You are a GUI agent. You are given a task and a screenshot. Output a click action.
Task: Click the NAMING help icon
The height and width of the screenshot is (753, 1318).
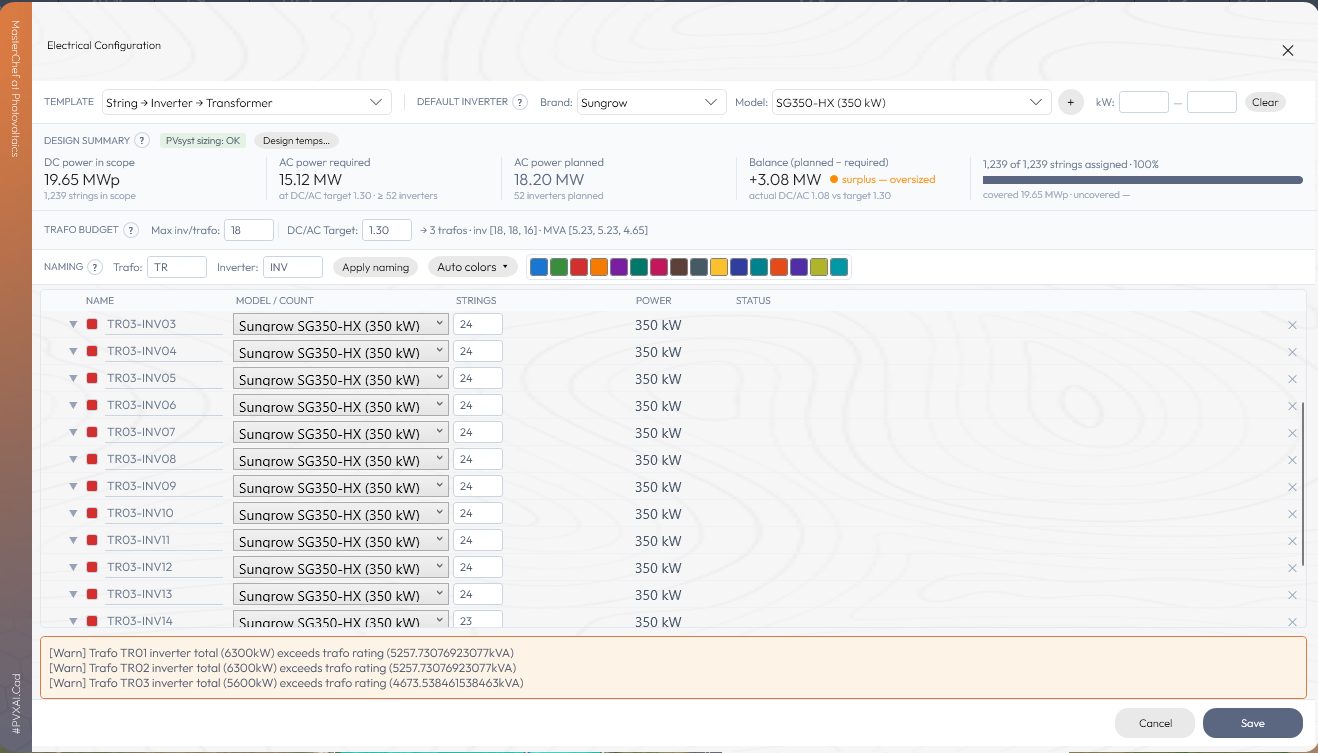tap(95, 267)
